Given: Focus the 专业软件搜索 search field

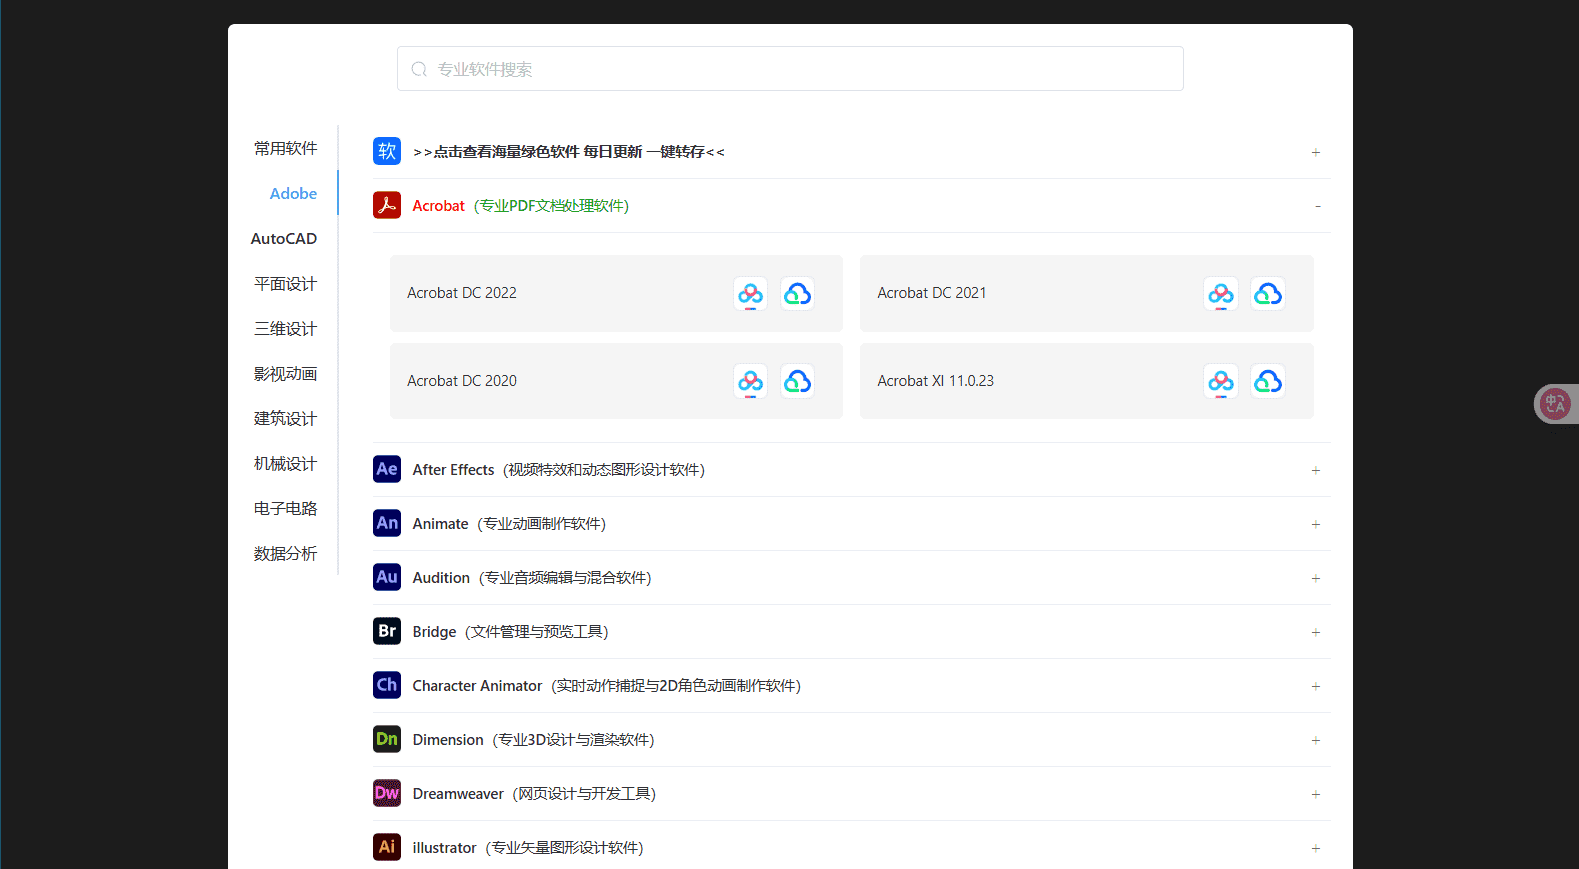Looking at the screenshot, I should point(790,69).
